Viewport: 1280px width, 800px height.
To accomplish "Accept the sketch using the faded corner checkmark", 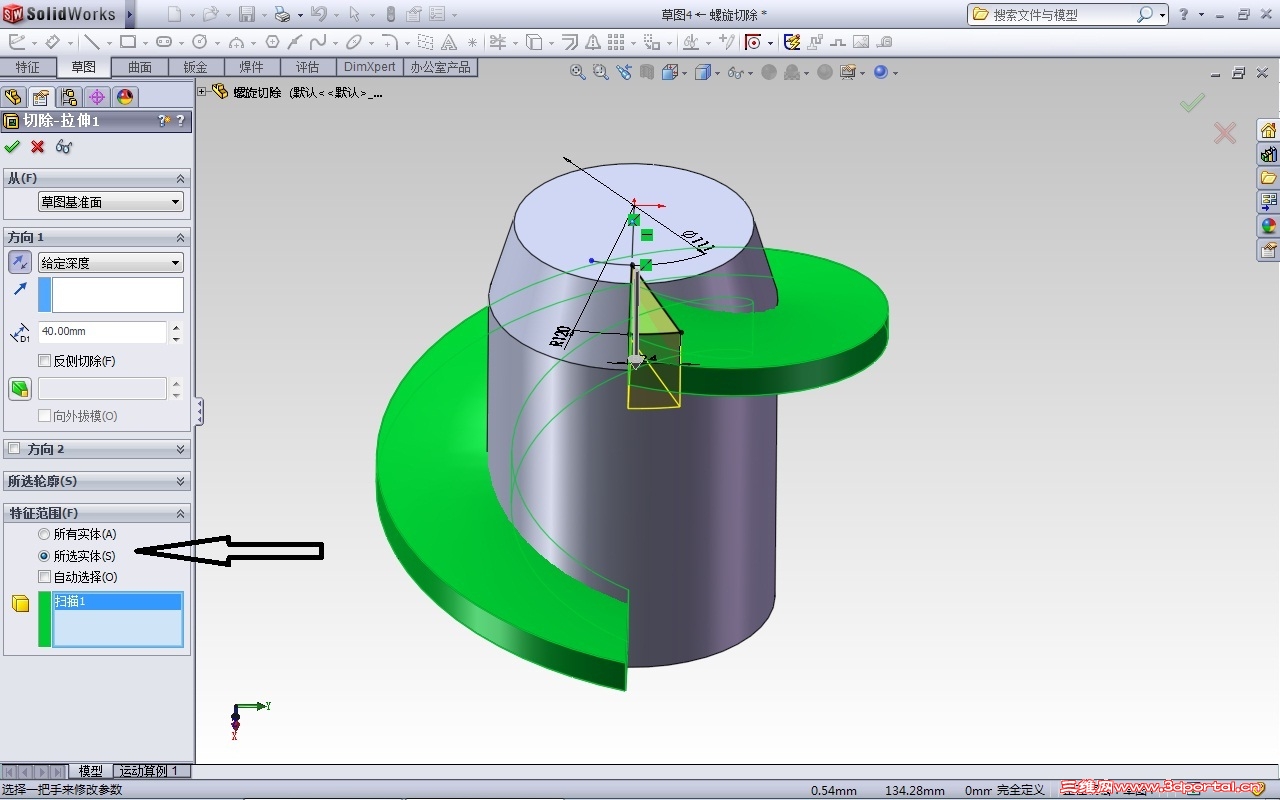I will 1192,102.
